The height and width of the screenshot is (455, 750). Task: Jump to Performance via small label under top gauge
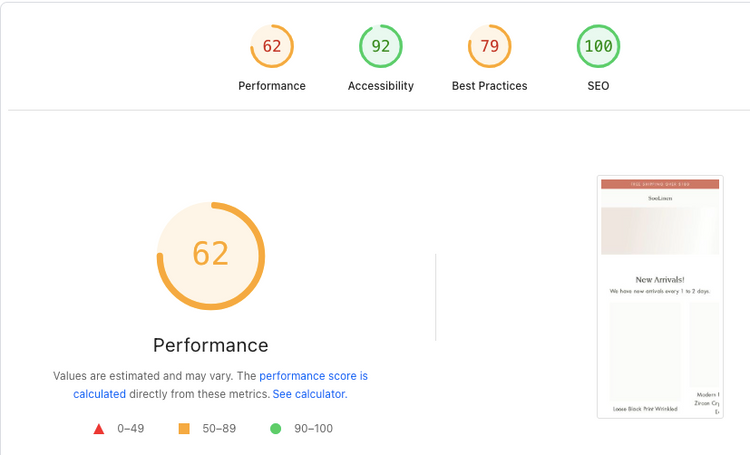pos(272,86)
